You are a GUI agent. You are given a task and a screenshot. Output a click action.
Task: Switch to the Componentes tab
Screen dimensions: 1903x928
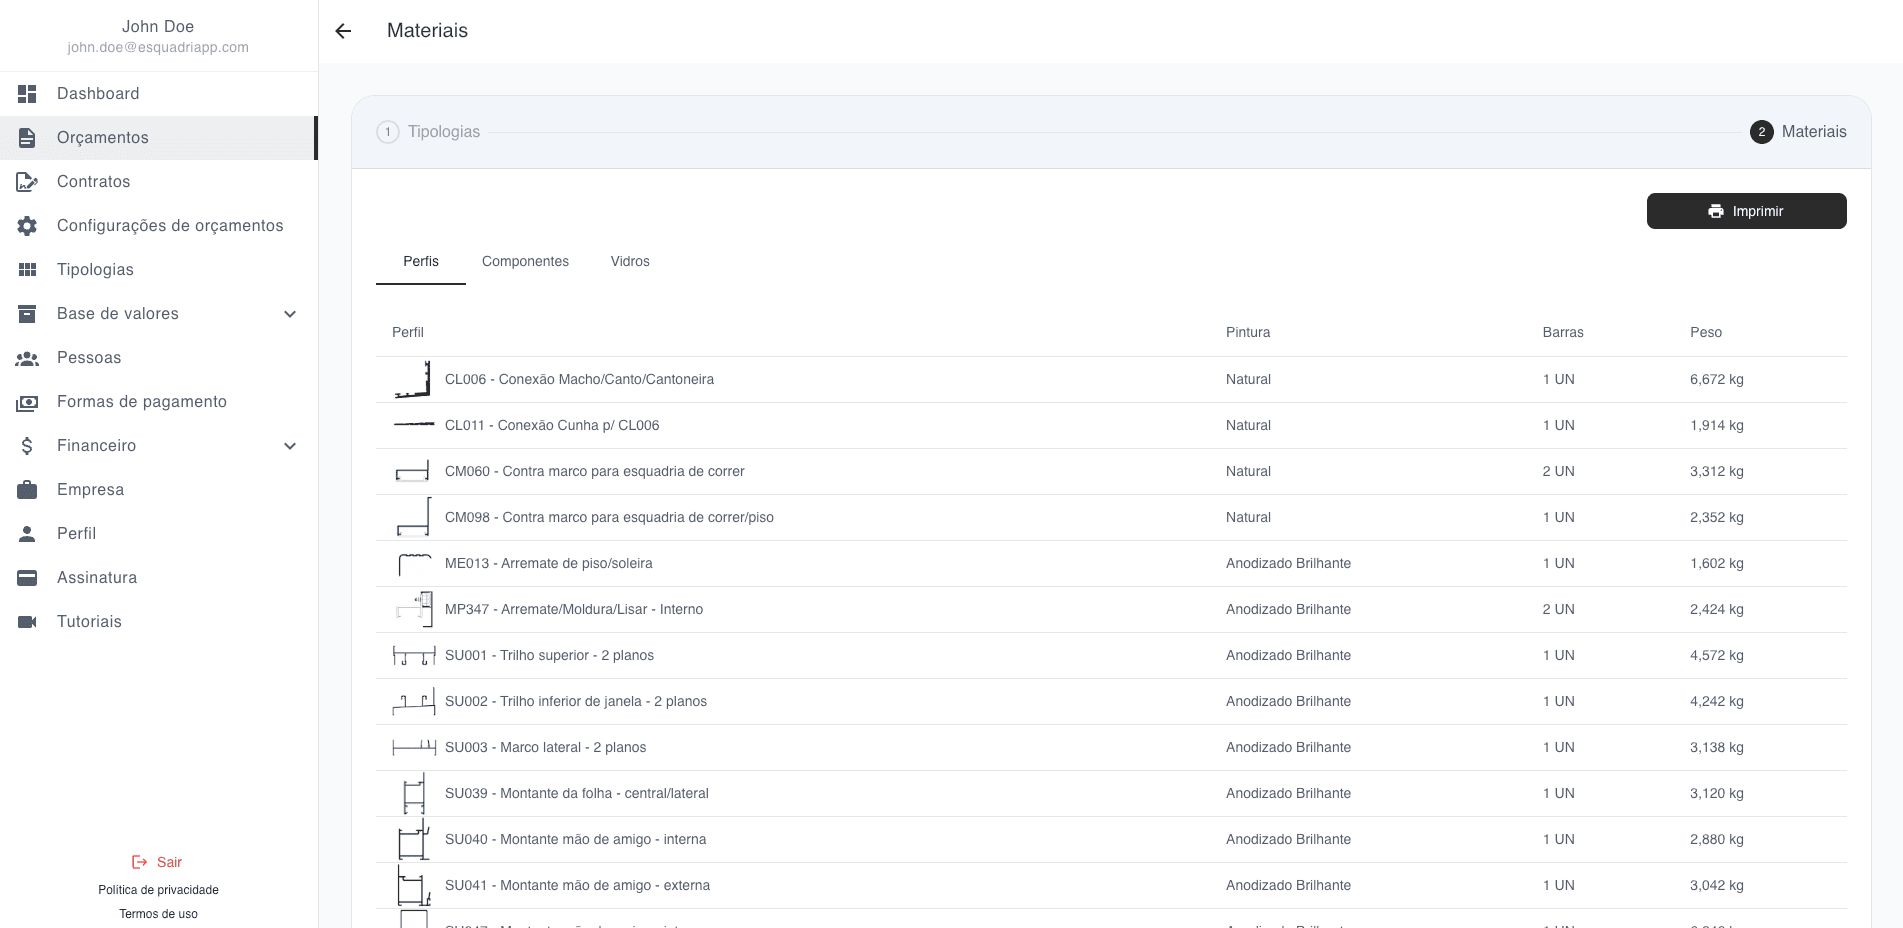525,261
